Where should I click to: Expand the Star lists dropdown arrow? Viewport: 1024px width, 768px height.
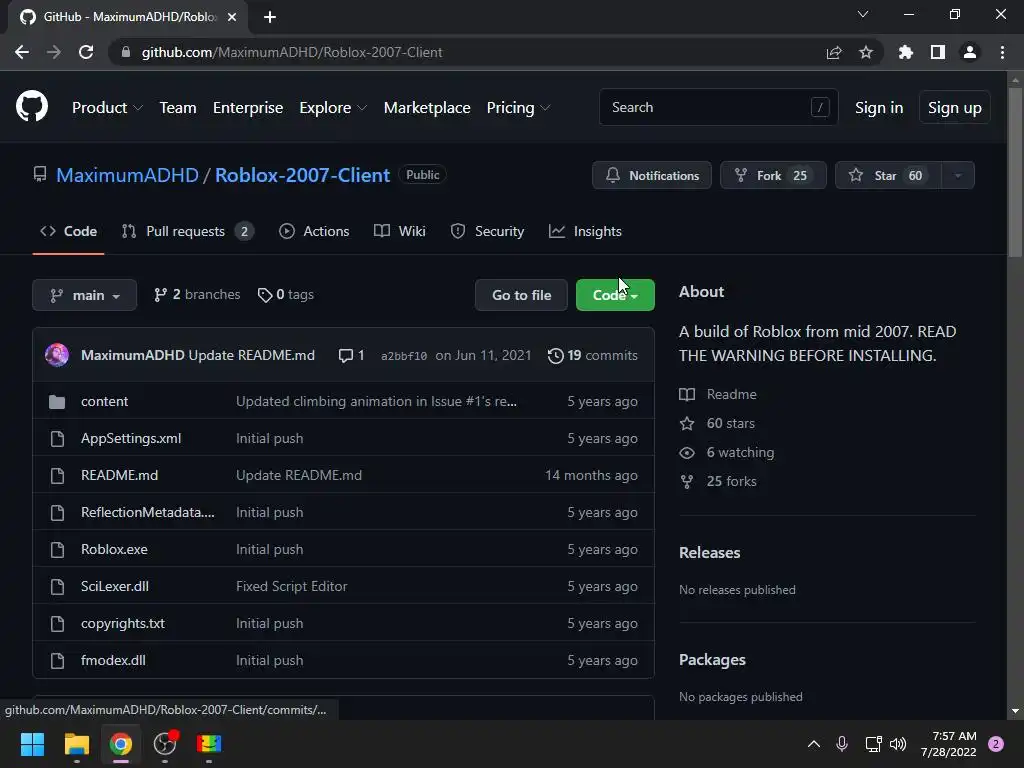pos(958,176)
